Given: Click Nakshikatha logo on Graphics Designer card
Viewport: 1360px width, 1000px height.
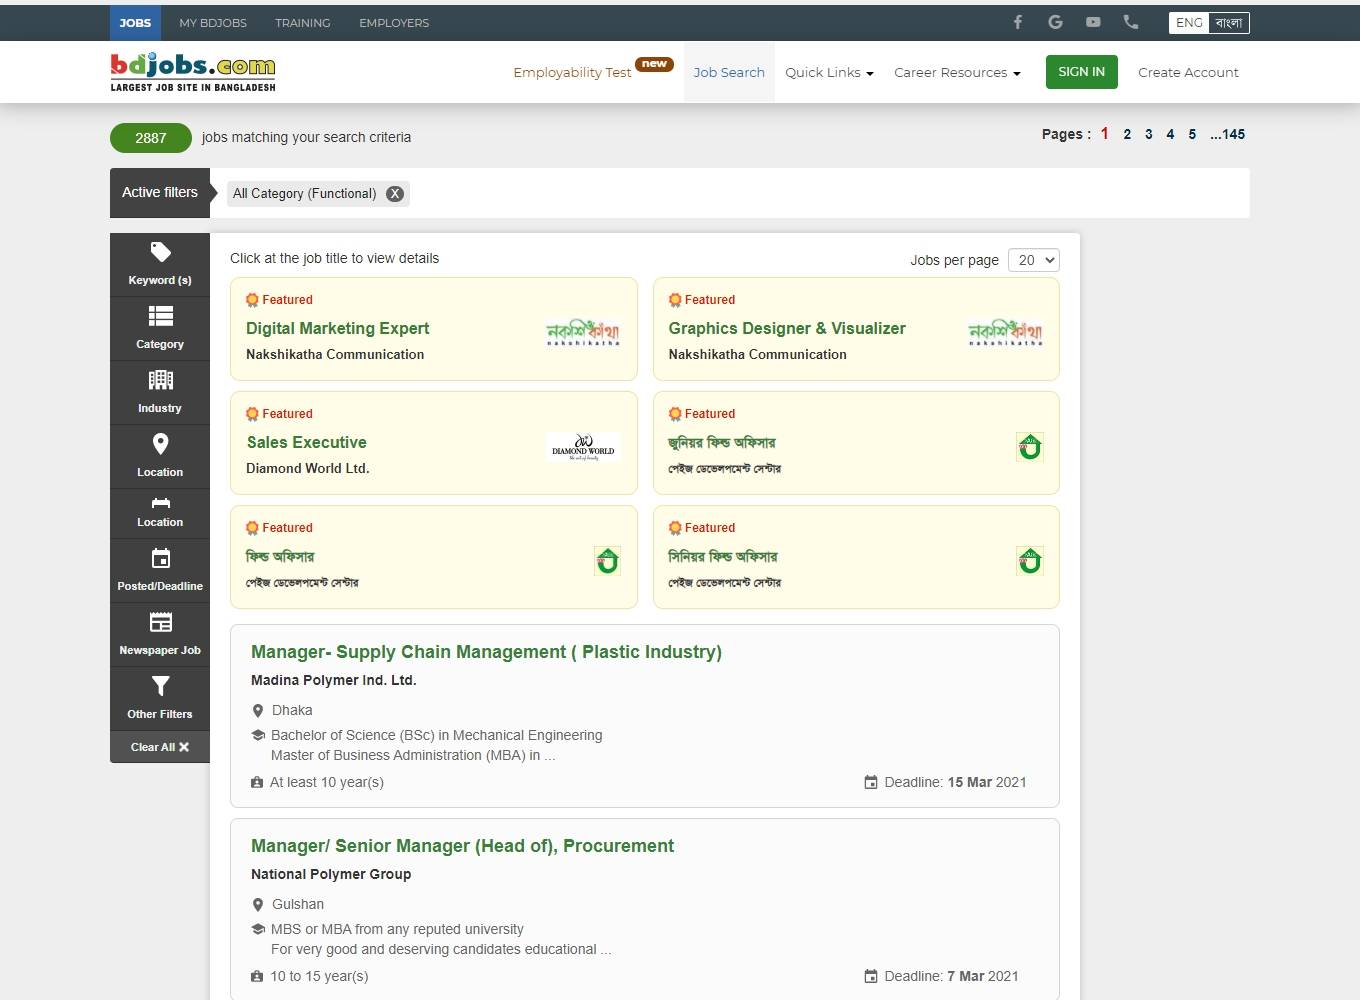Looking at the screenshot, I should point(1005,333).
